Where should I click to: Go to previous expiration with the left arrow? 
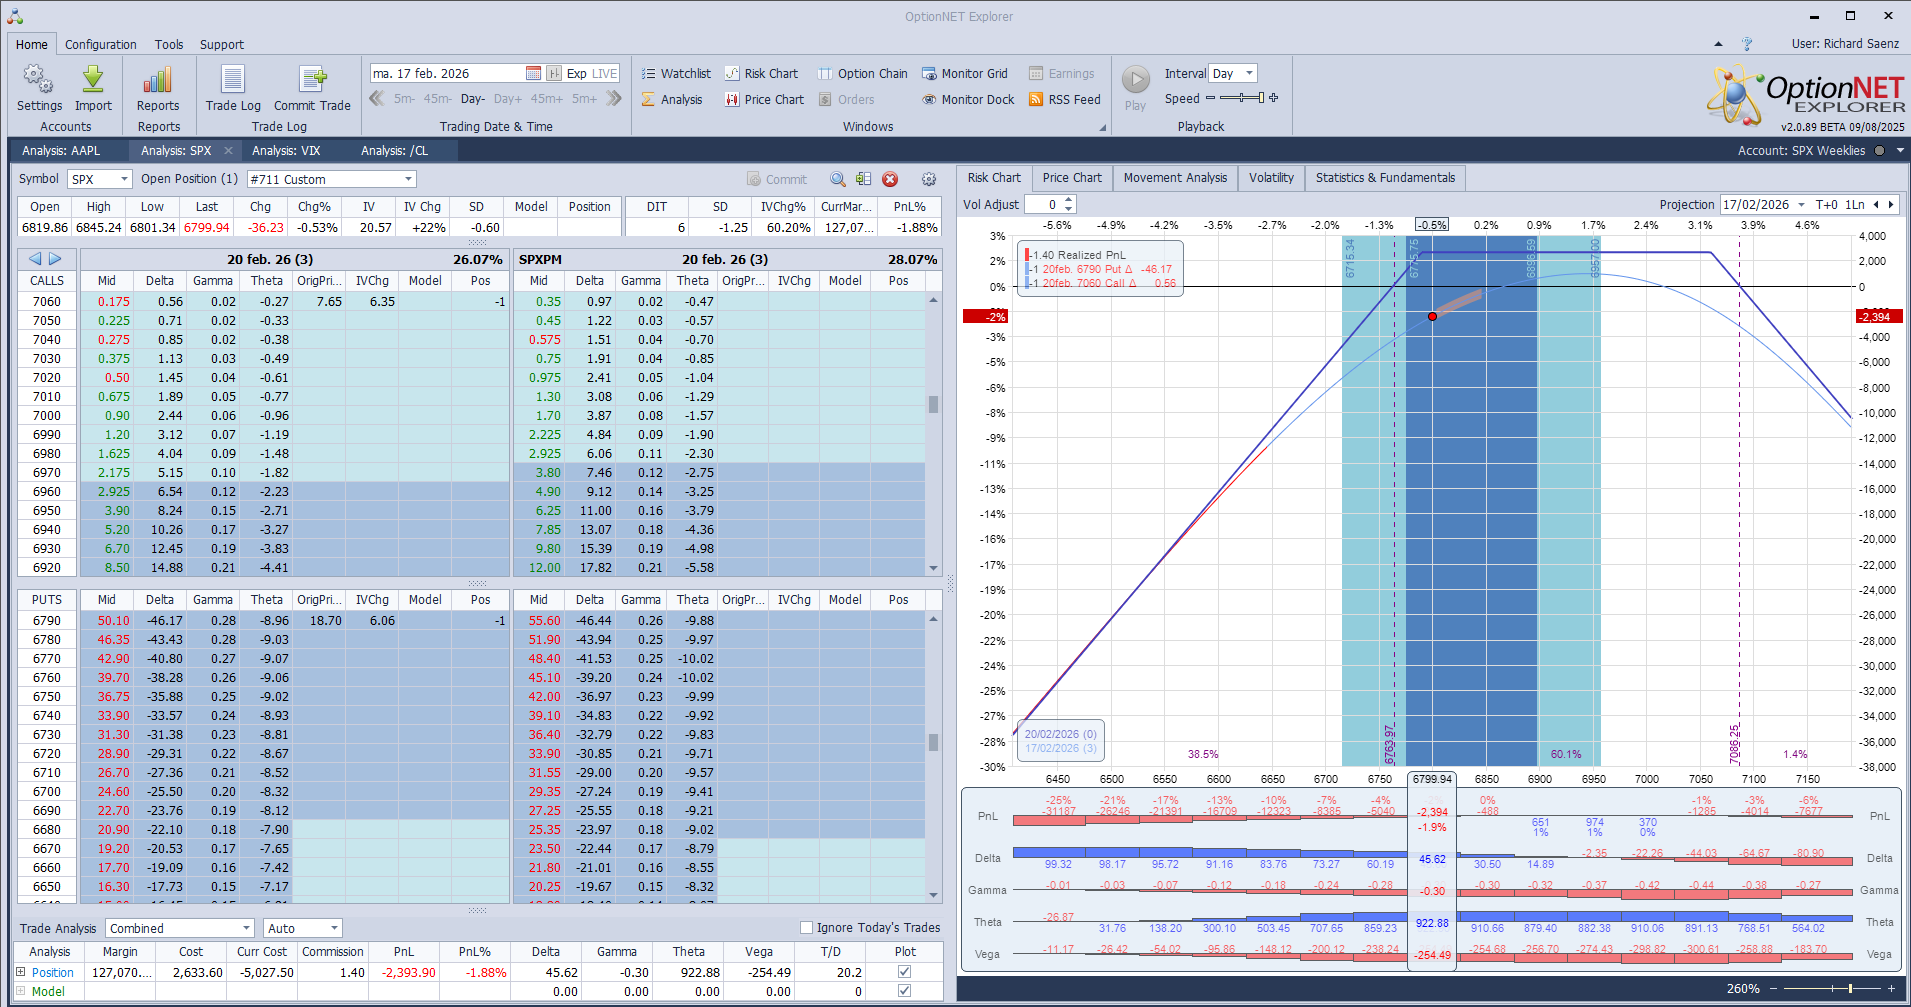pyautogui.click(x=35, y=258)
